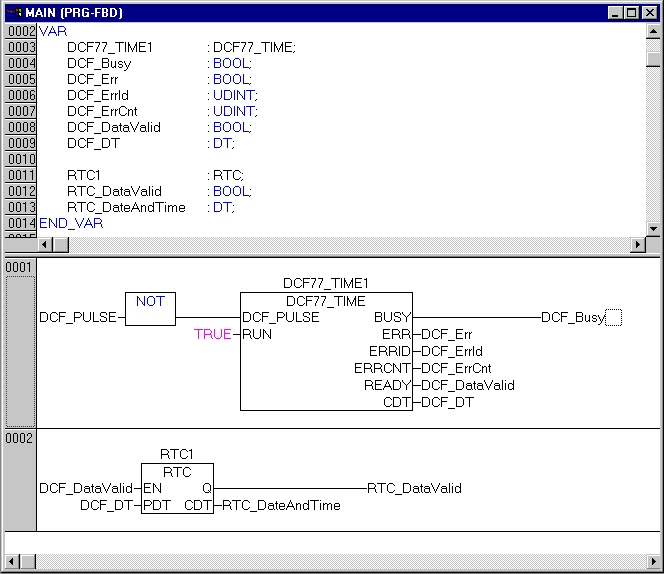Click FBD pane scroll left arrow
This screenshot has height=574, width=664.
pyautogui.click(x=12, y=562)
